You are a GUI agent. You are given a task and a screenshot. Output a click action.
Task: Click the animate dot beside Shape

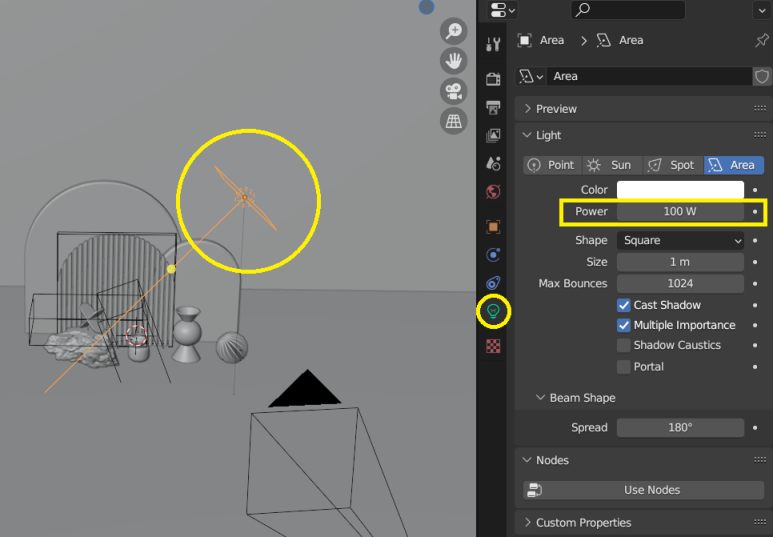[x=755, y=241]
